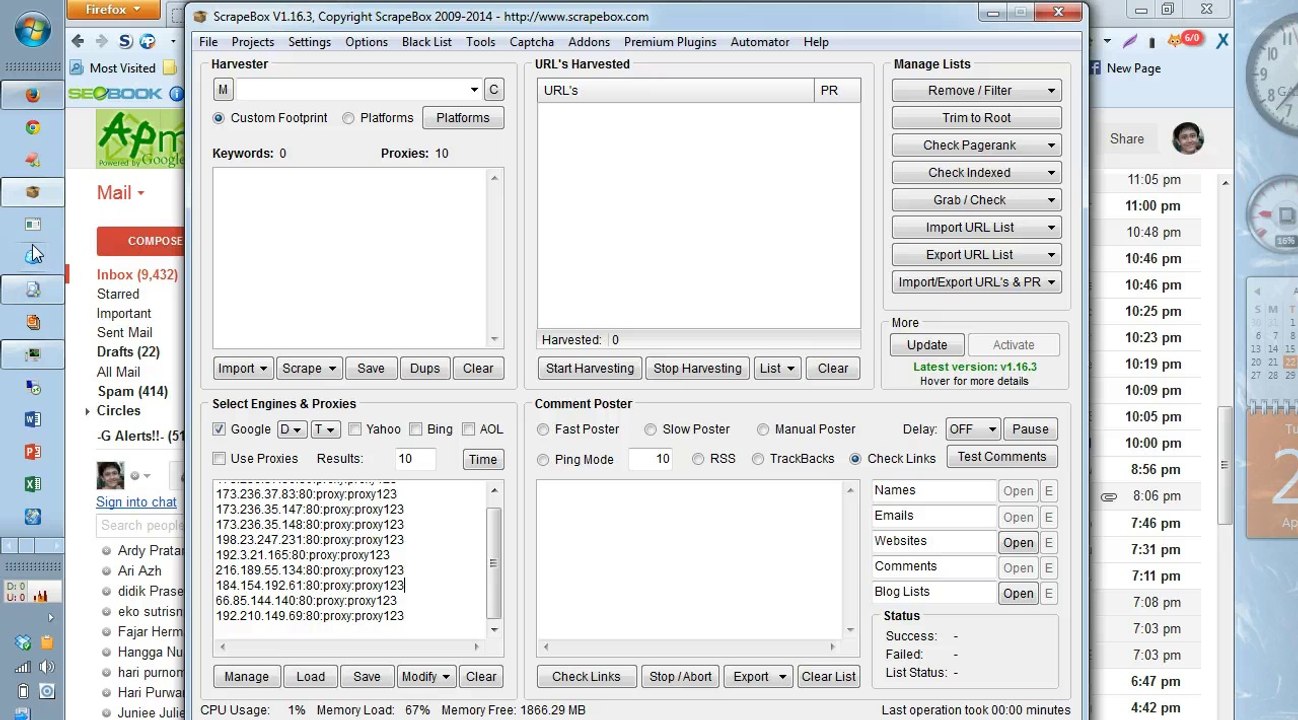Click the Trim to Root button

point(976,118)
